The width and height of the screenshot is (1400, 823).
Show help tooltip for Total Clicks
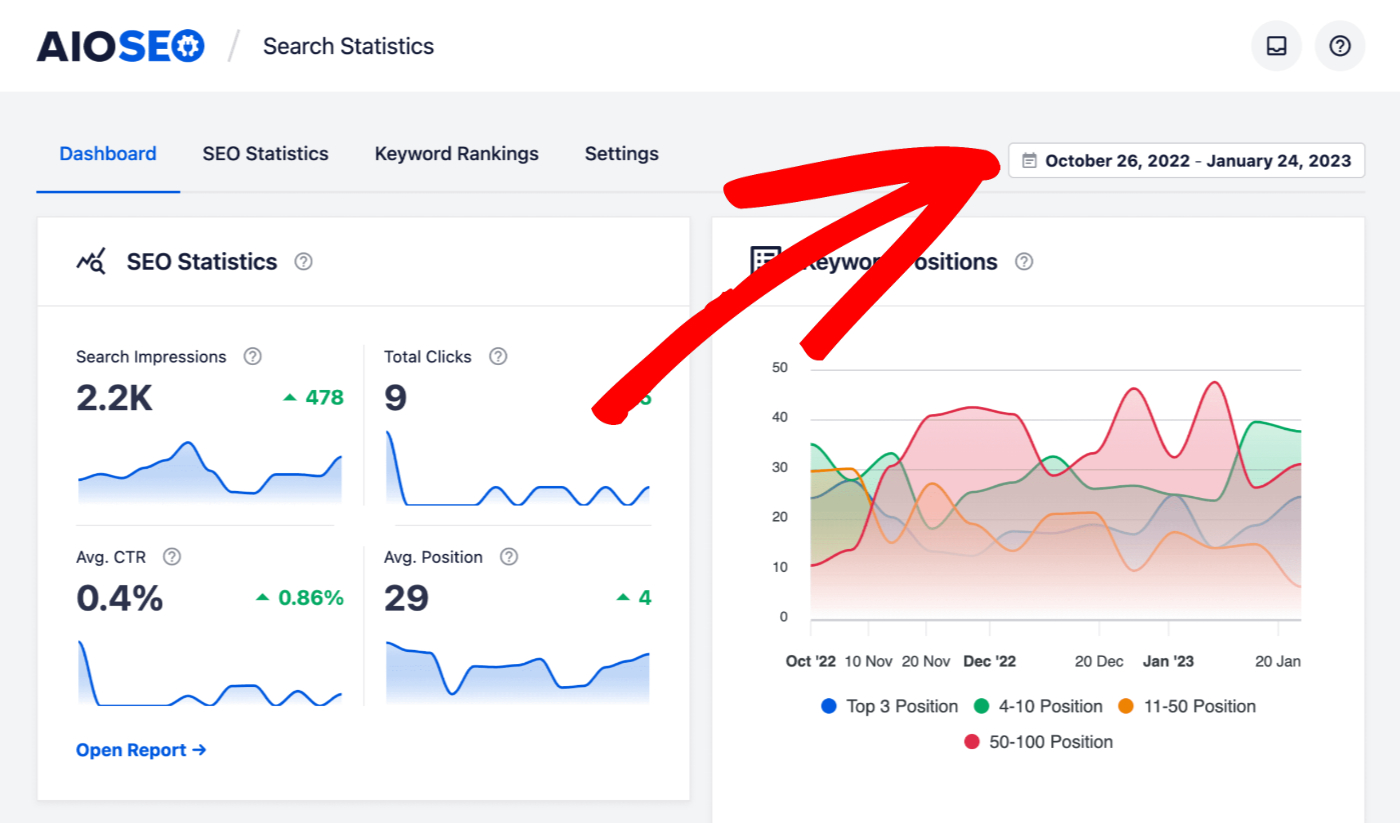point(498,356)
